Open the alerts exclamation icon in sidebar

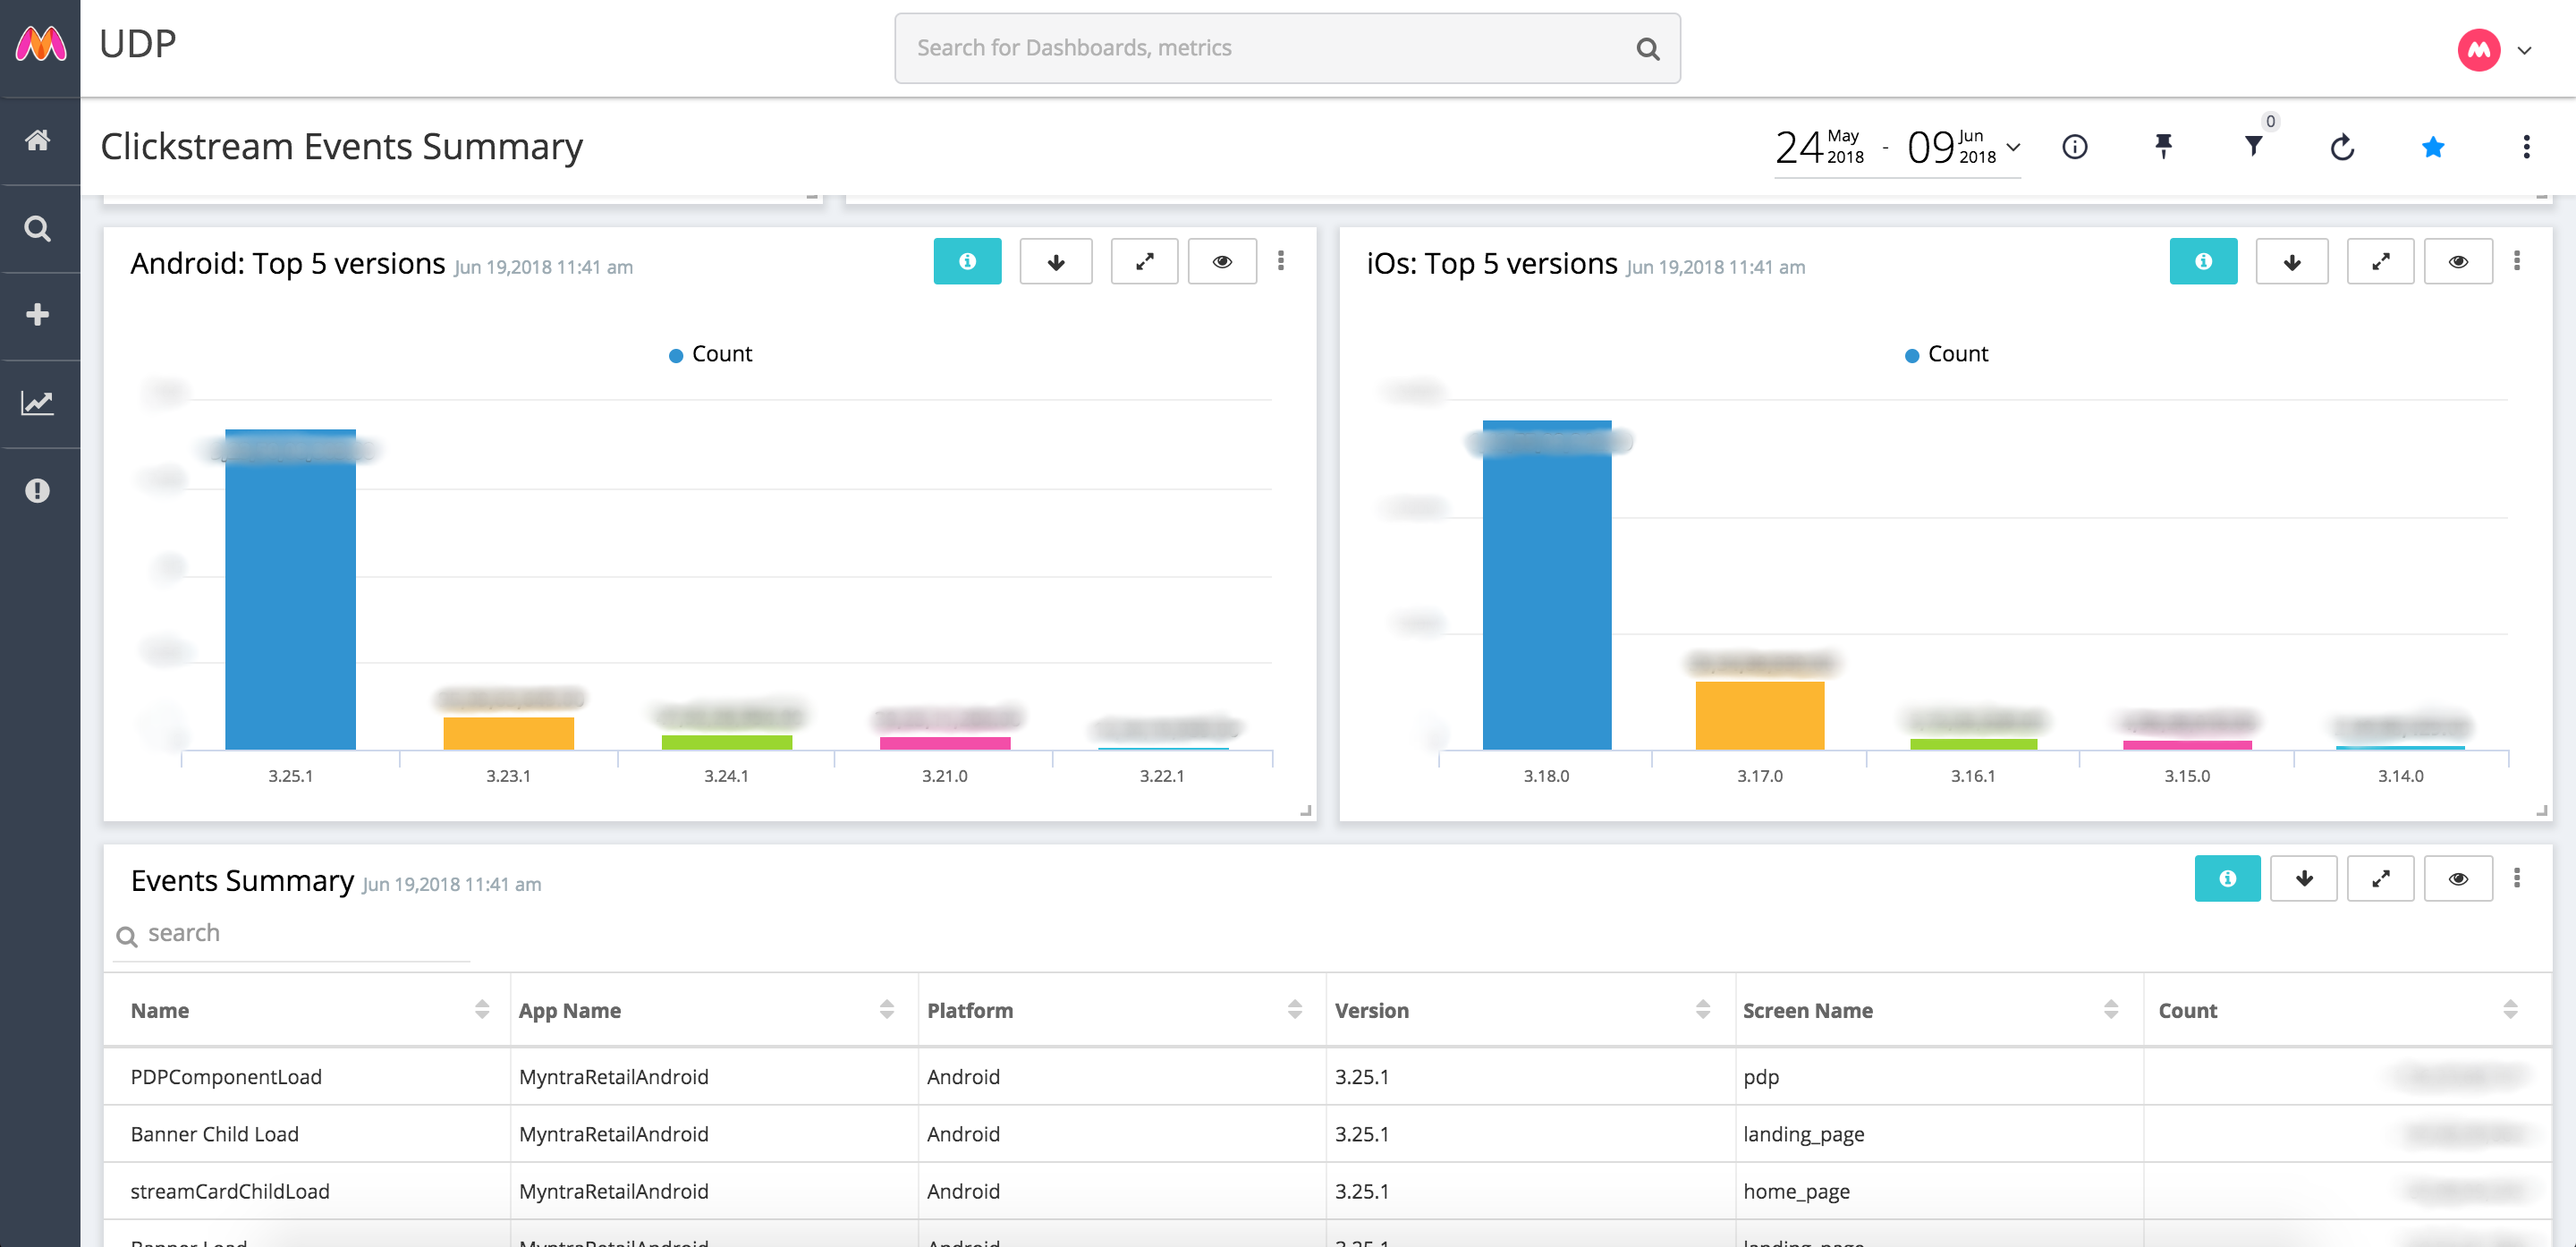[x=38, y=491]
